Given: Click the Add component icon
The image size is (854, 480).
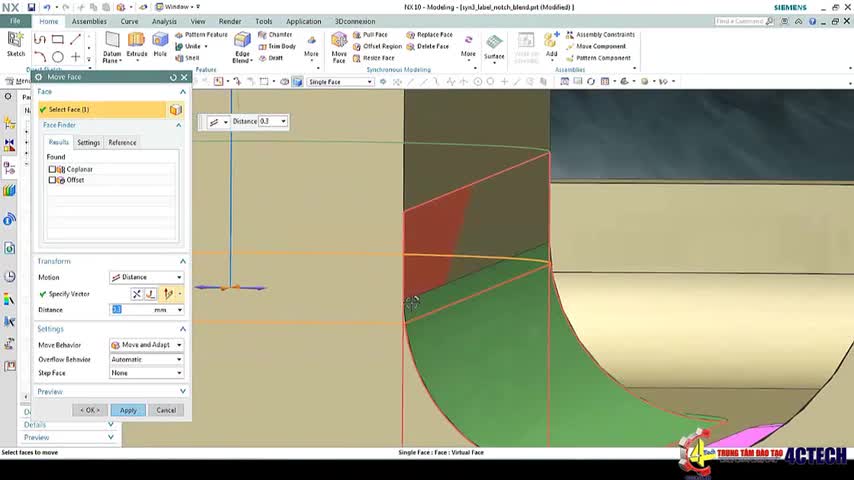Looking at the screenshot, I should 551,44.
